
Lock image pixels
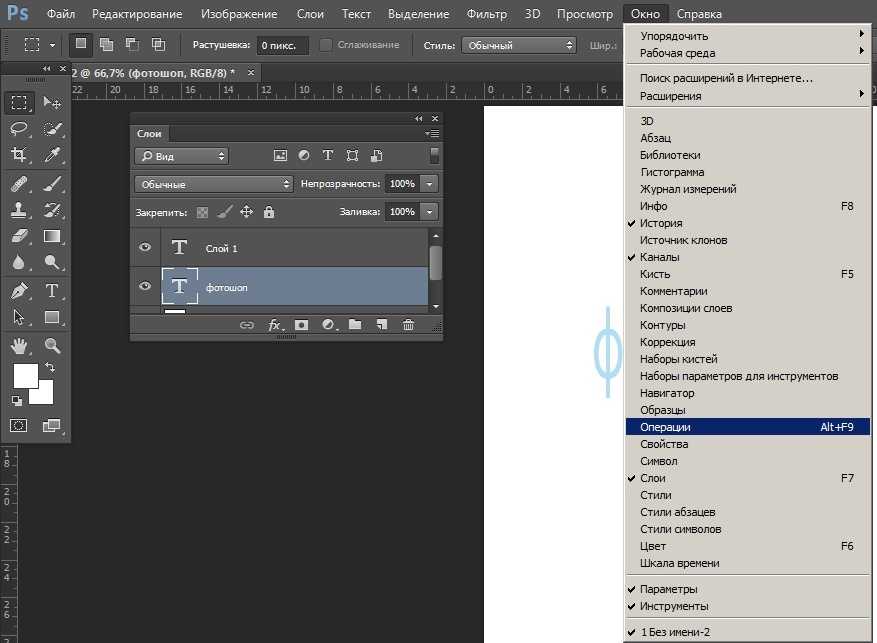click(225, 212)
